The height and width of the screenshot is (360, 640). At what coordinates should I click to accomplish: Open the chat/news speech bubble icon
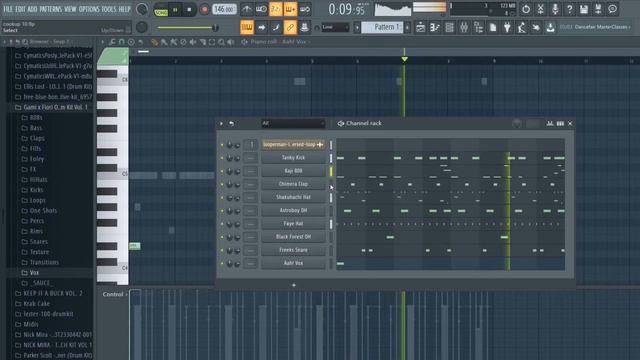tap(612, 9)
